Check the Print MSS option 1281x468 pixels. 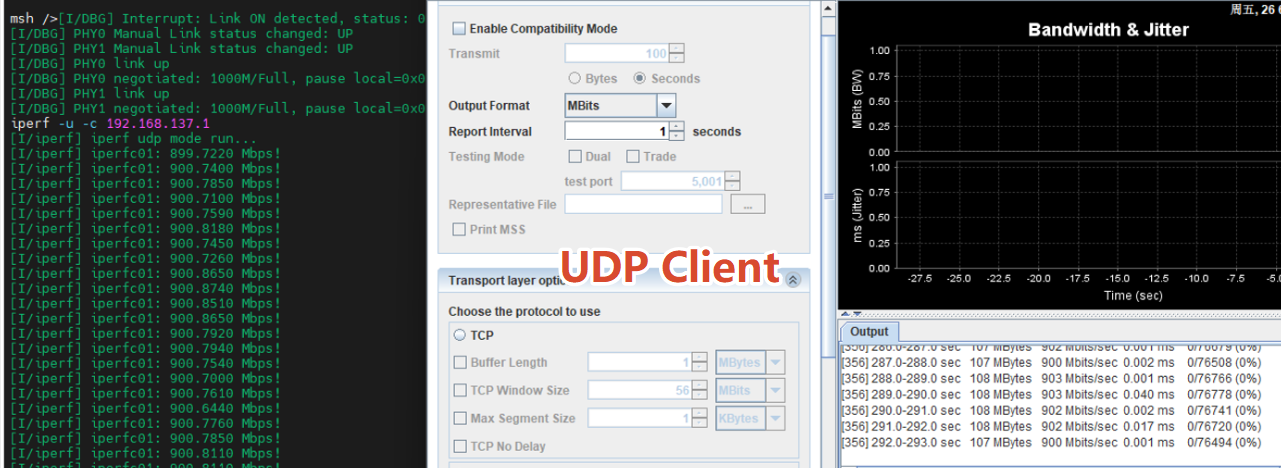pyautogui.click(x=460, y=229)
